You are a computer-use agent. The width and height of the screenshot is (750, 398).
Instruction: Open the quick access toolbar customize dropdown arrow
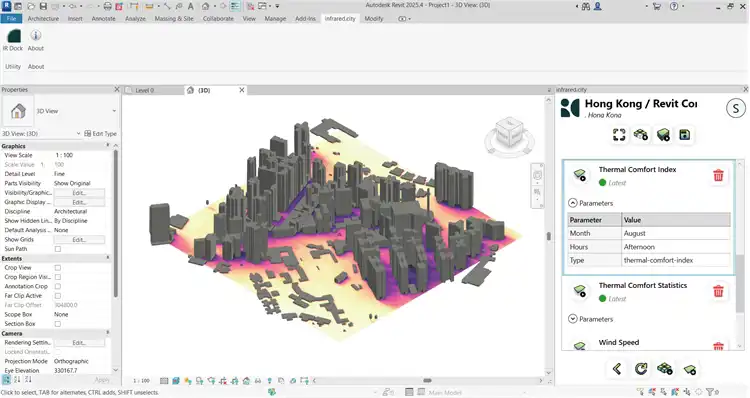point(277,6)
